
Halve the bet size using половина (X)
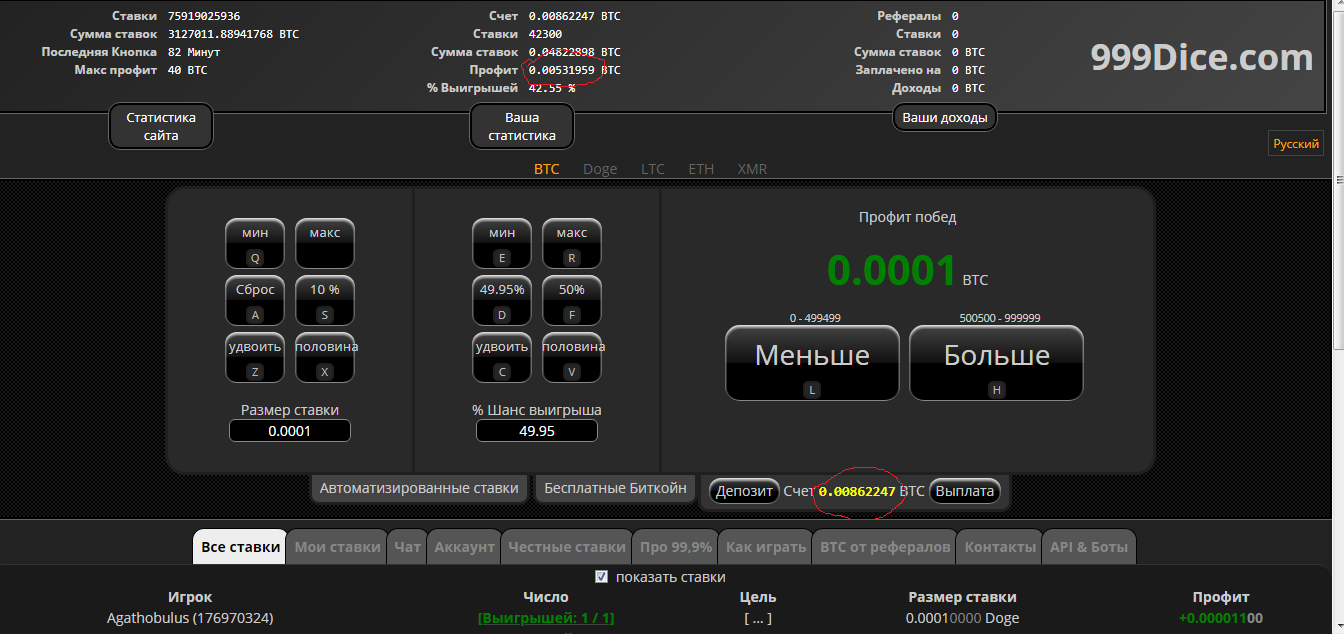coord(325,358)
